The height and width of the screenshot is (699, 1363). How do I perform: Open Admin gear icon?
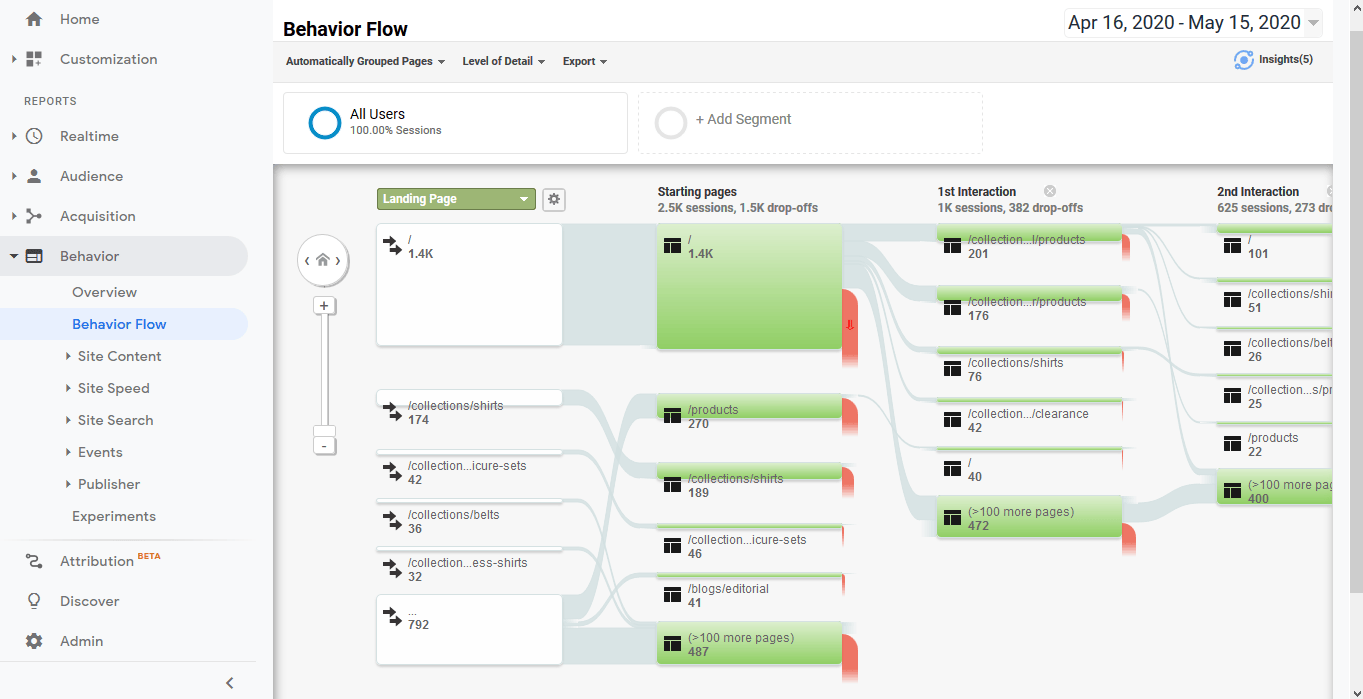[x=34, y=641]
